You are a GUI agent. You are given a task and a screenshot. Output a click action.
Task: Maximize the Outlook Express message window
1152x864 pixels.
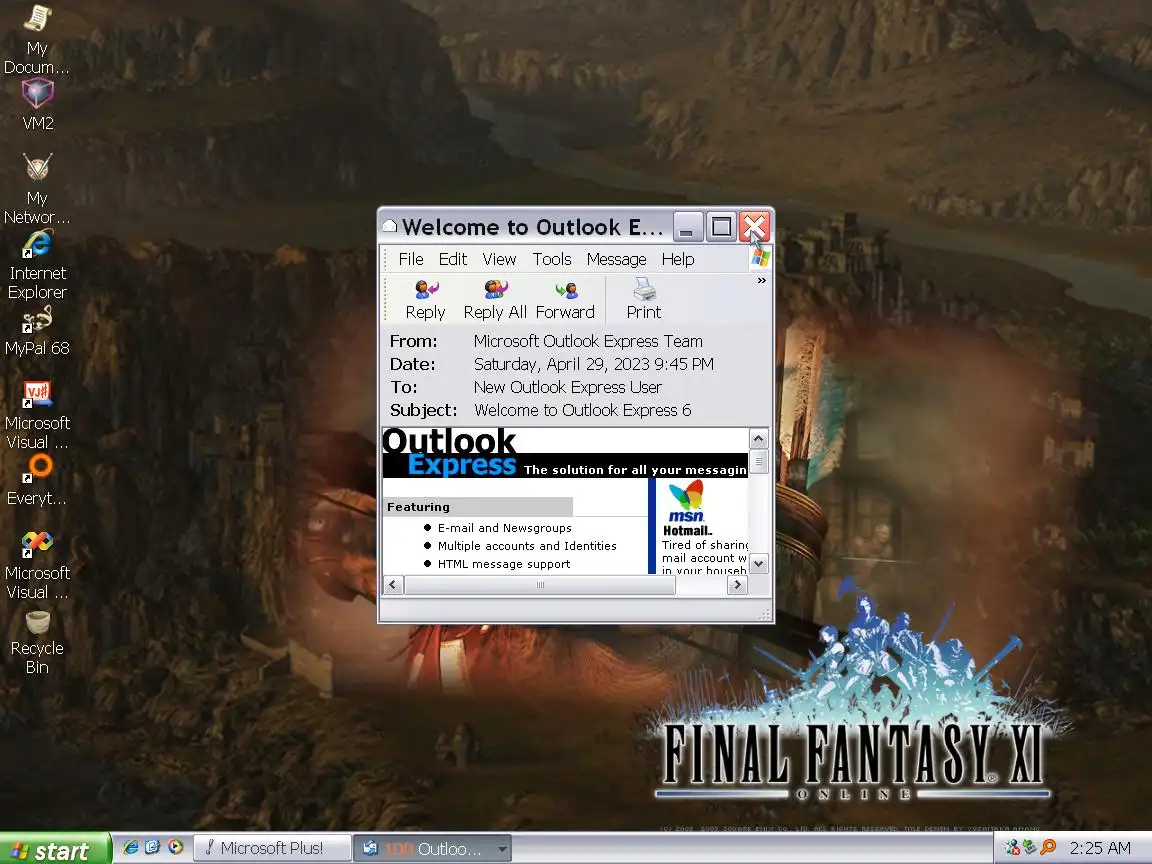(721, 227)
